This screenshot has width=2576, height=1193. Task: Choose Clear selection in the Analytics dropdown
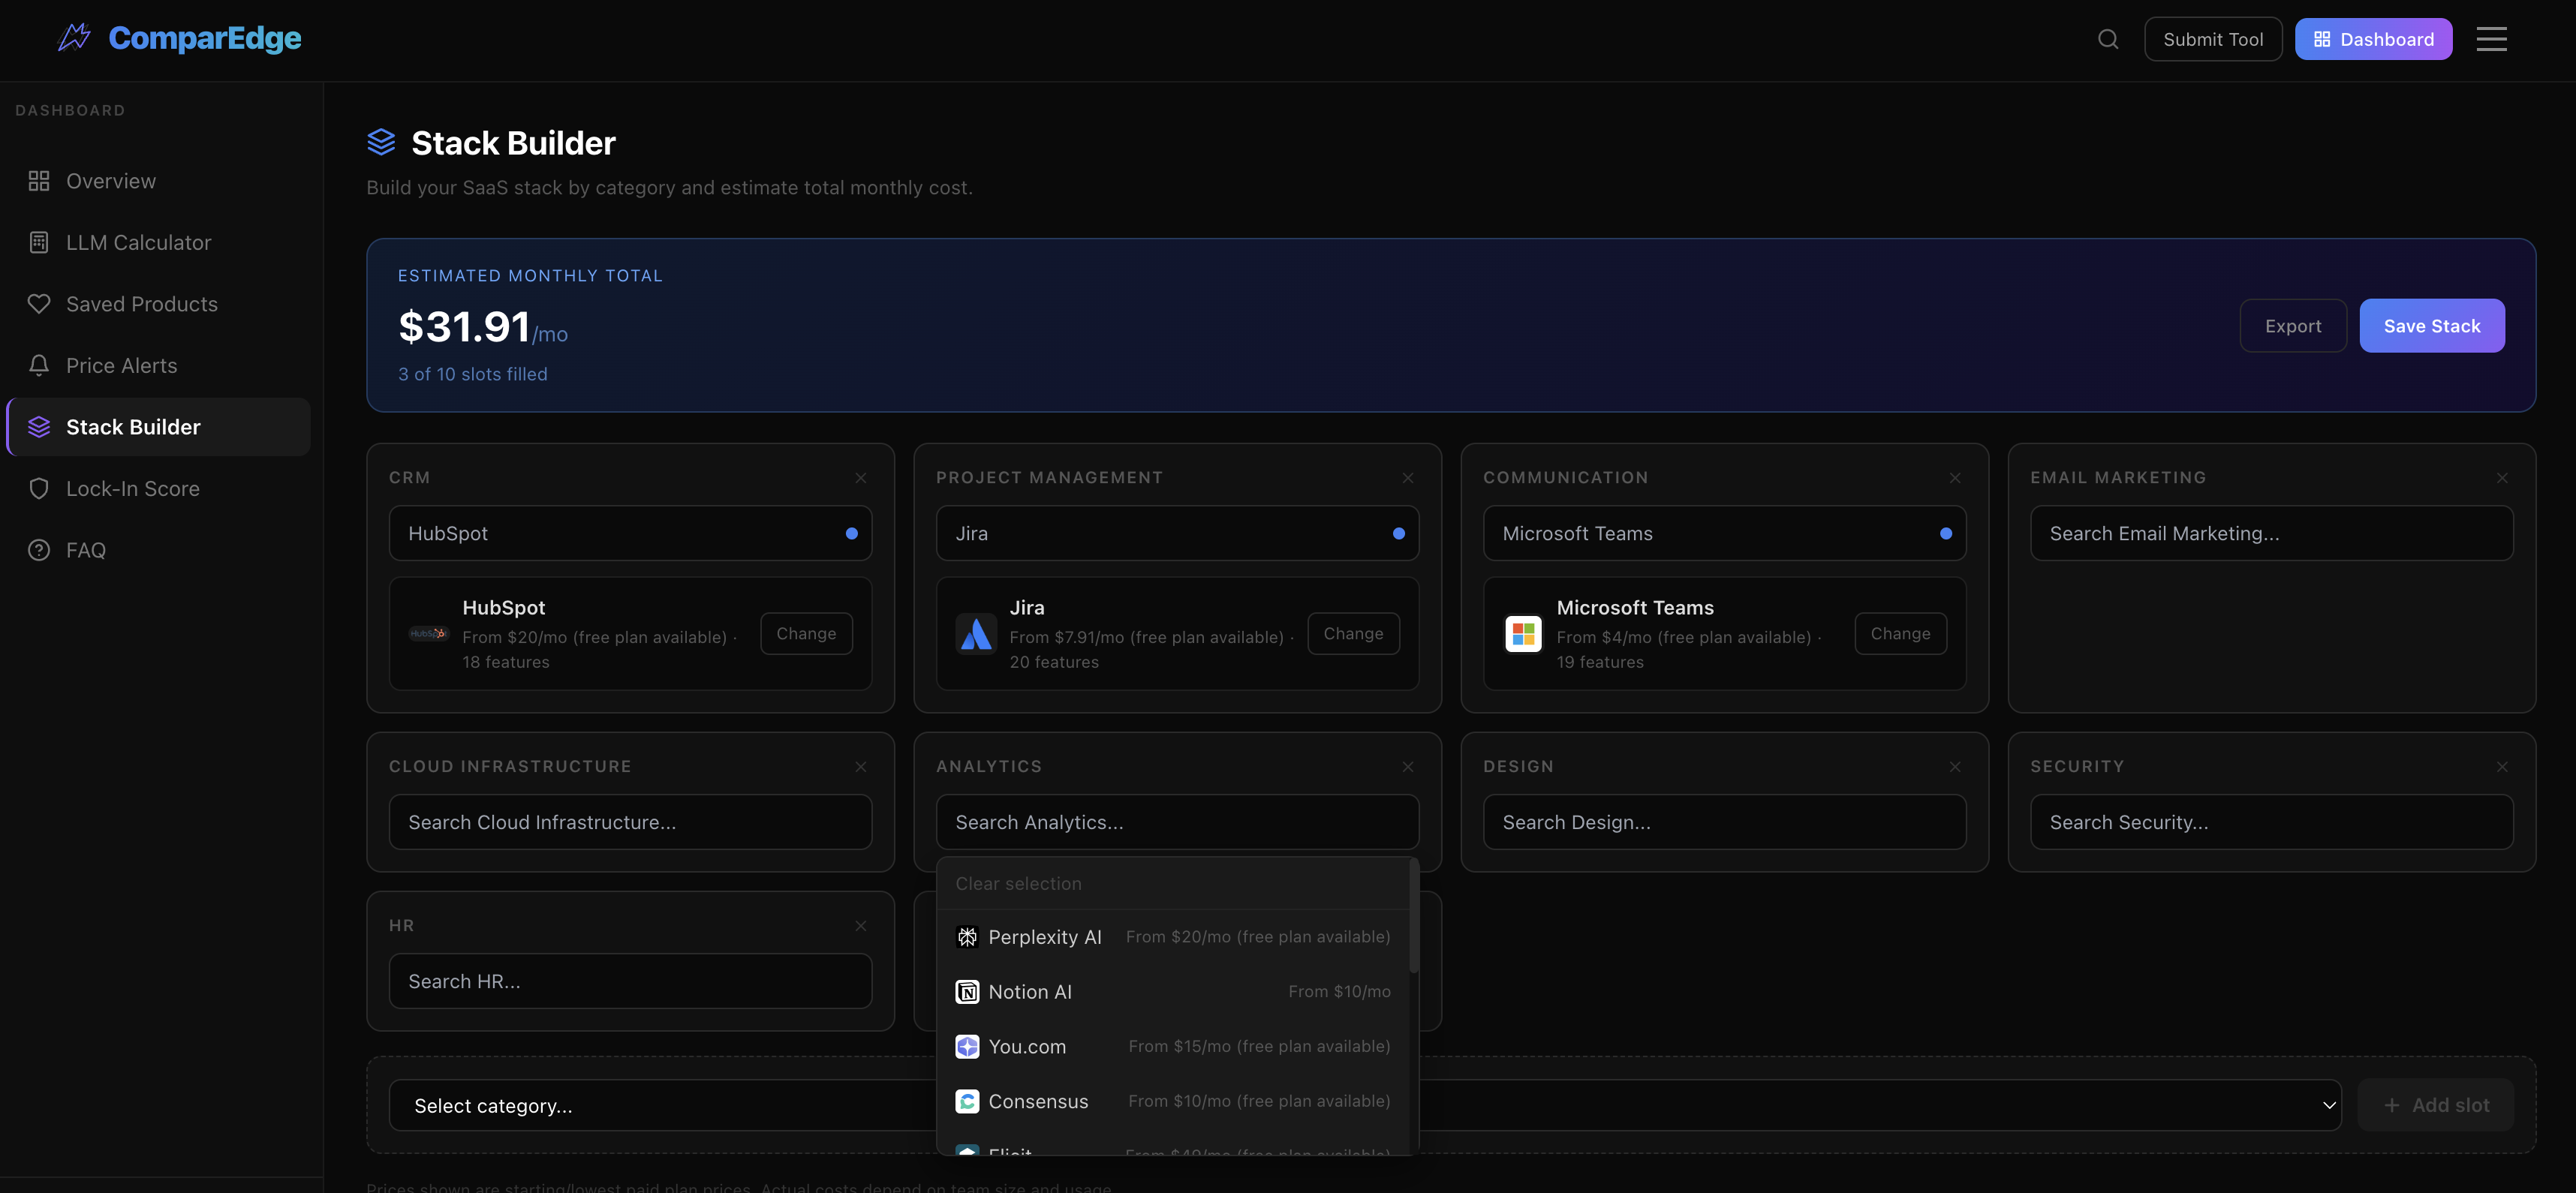click(1018, 883)
